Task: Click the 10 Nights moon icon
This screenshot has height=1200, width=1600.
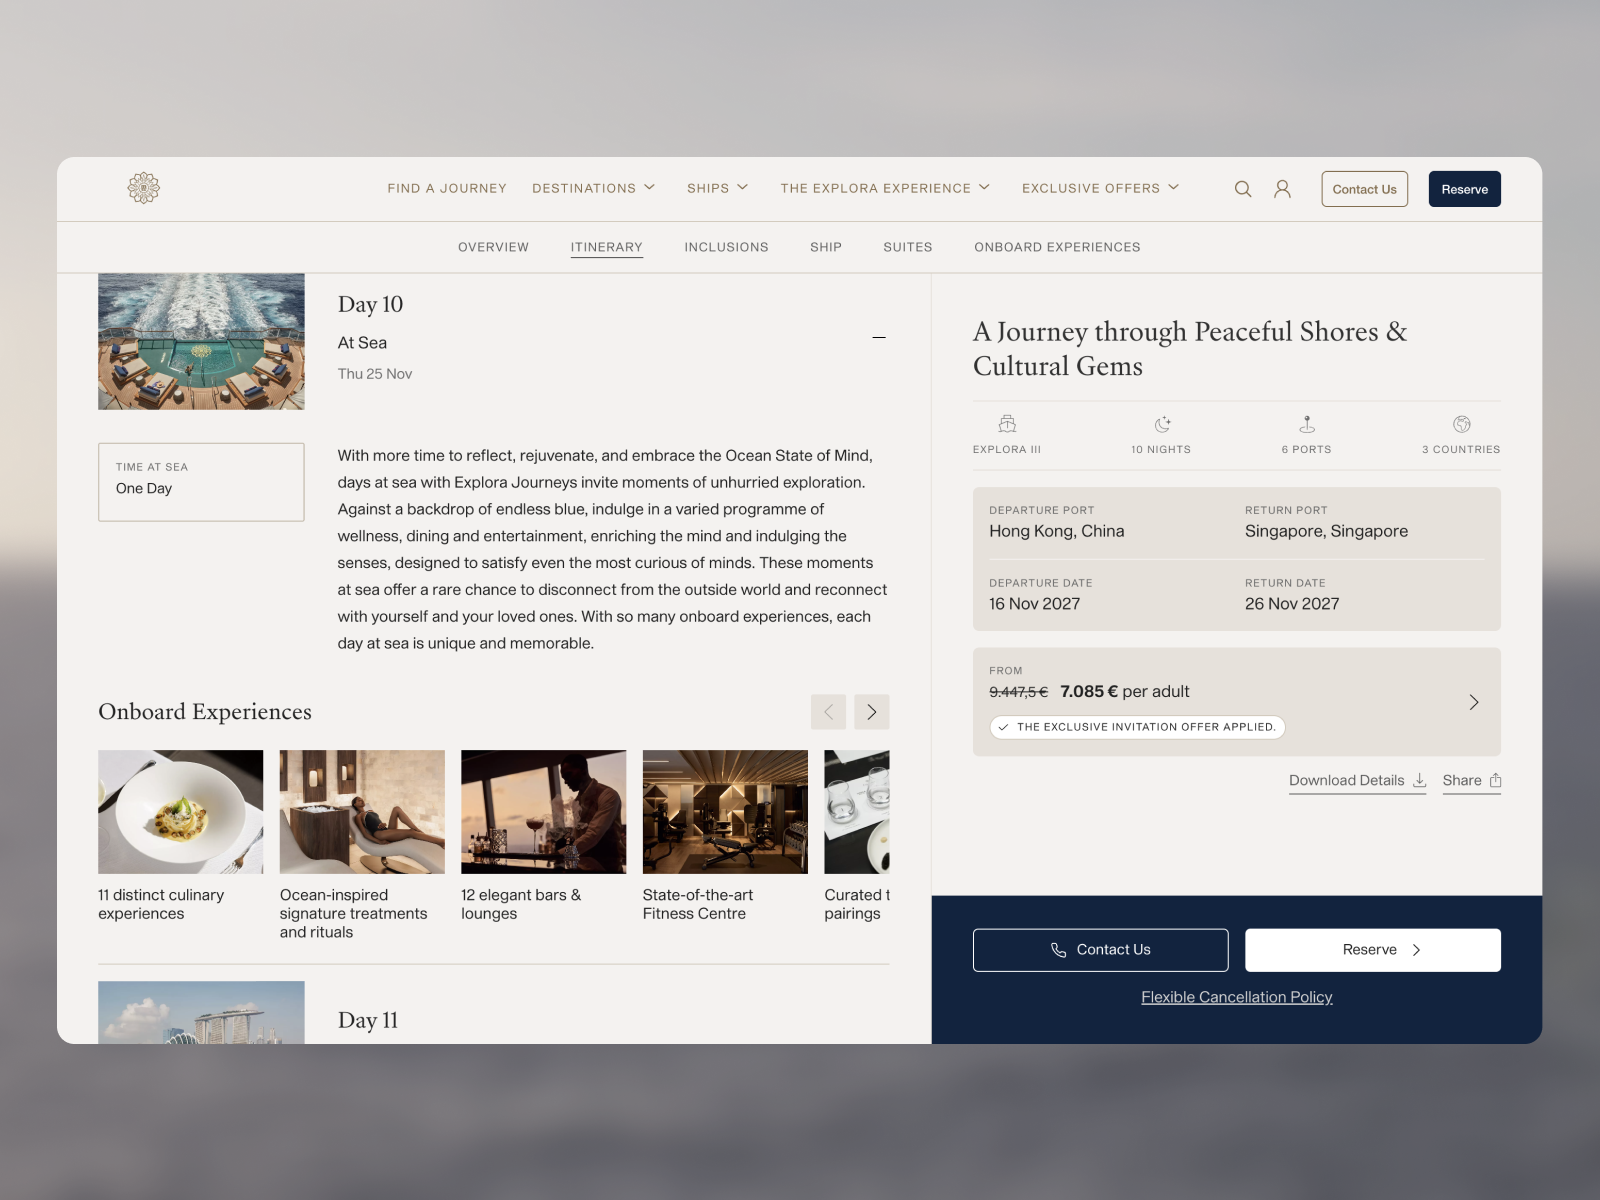Action: [x=1162, y=424]
